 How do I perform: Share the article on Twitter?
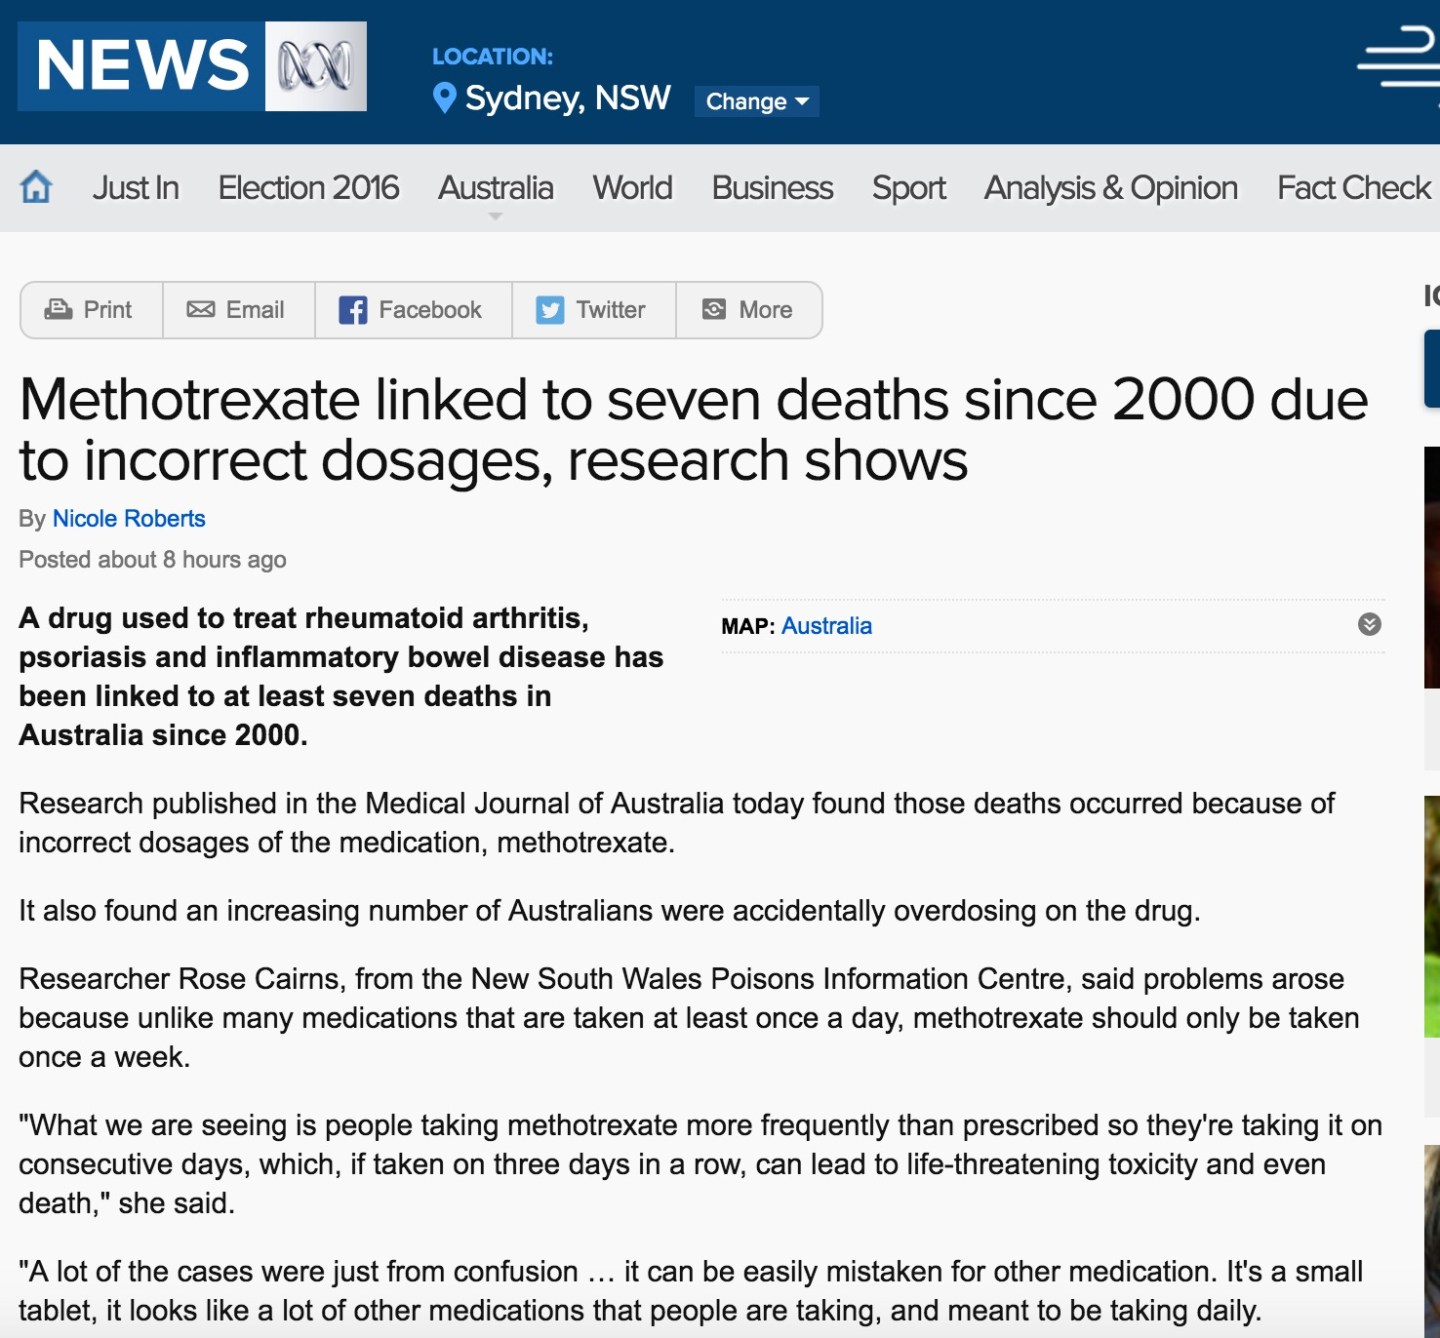[594, 310]
